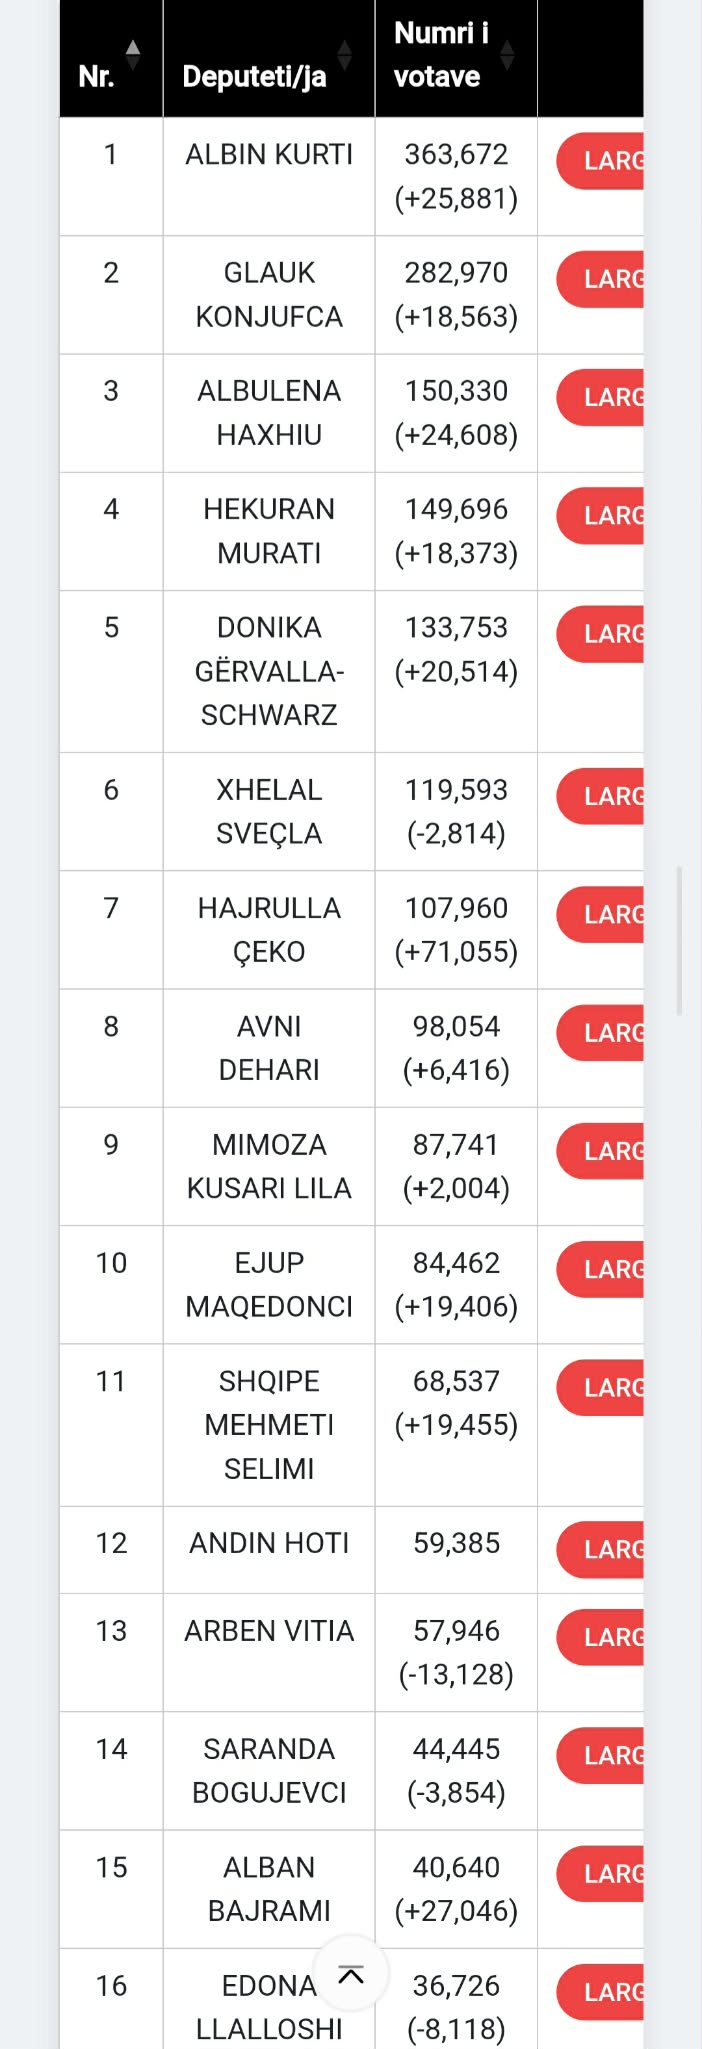Viewport: 702px width, 2049px height.
Task: Sort table by Nr. column
Action: click(x=132, y=56)
